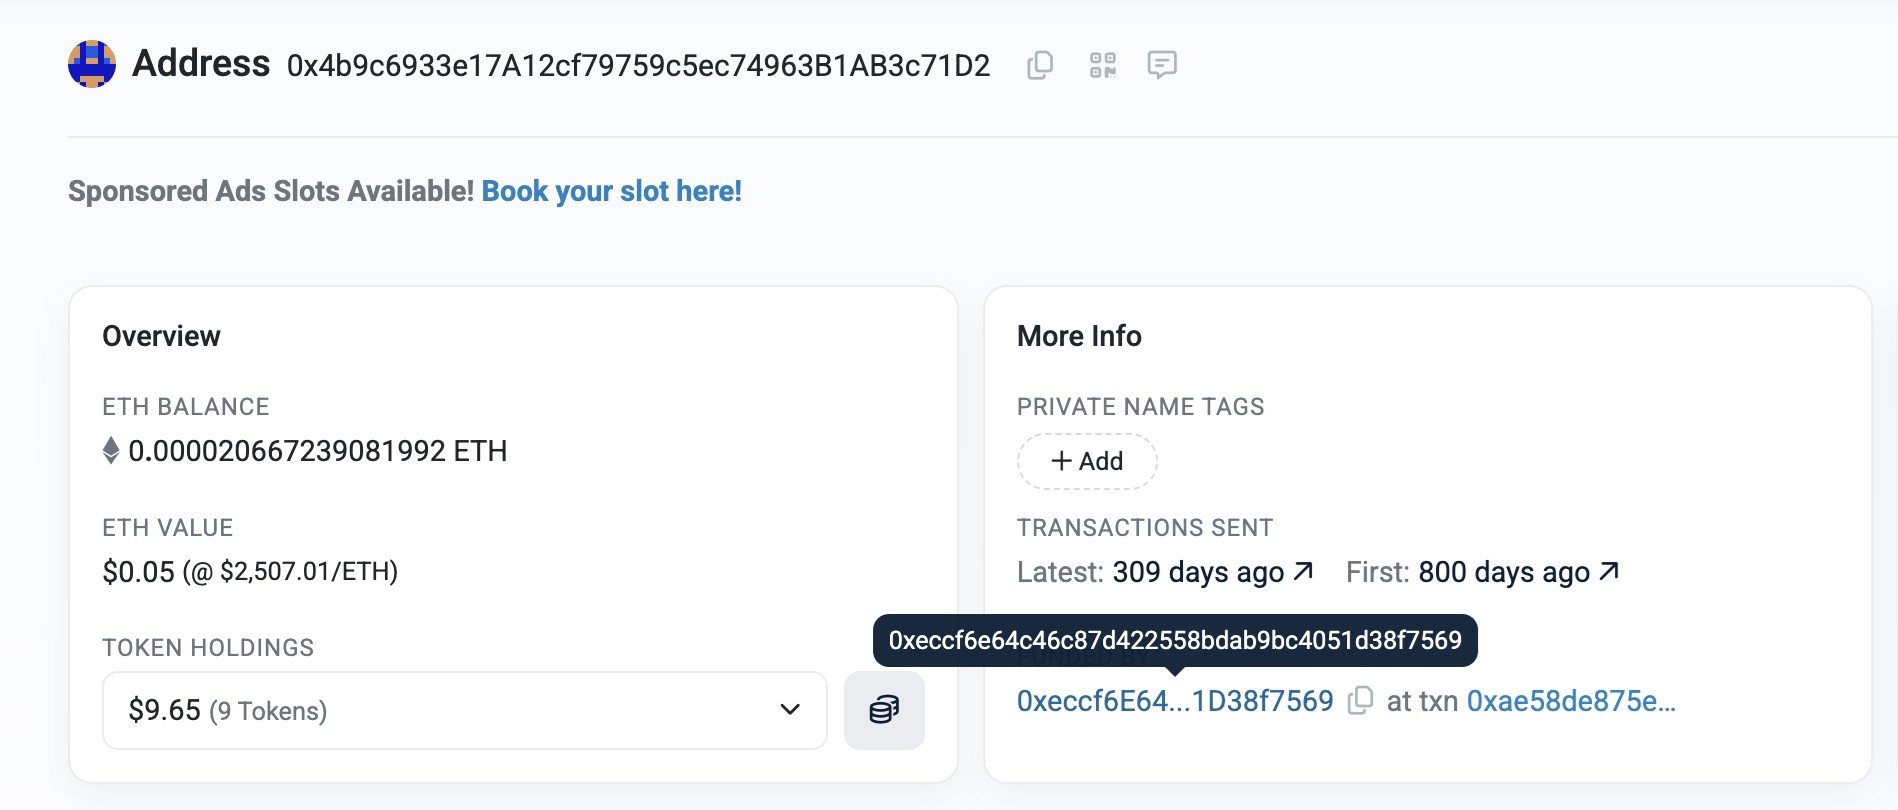Open funder address 0xeccf6E64...1D38f7569
The image size is (1898, 810).
1175,701
